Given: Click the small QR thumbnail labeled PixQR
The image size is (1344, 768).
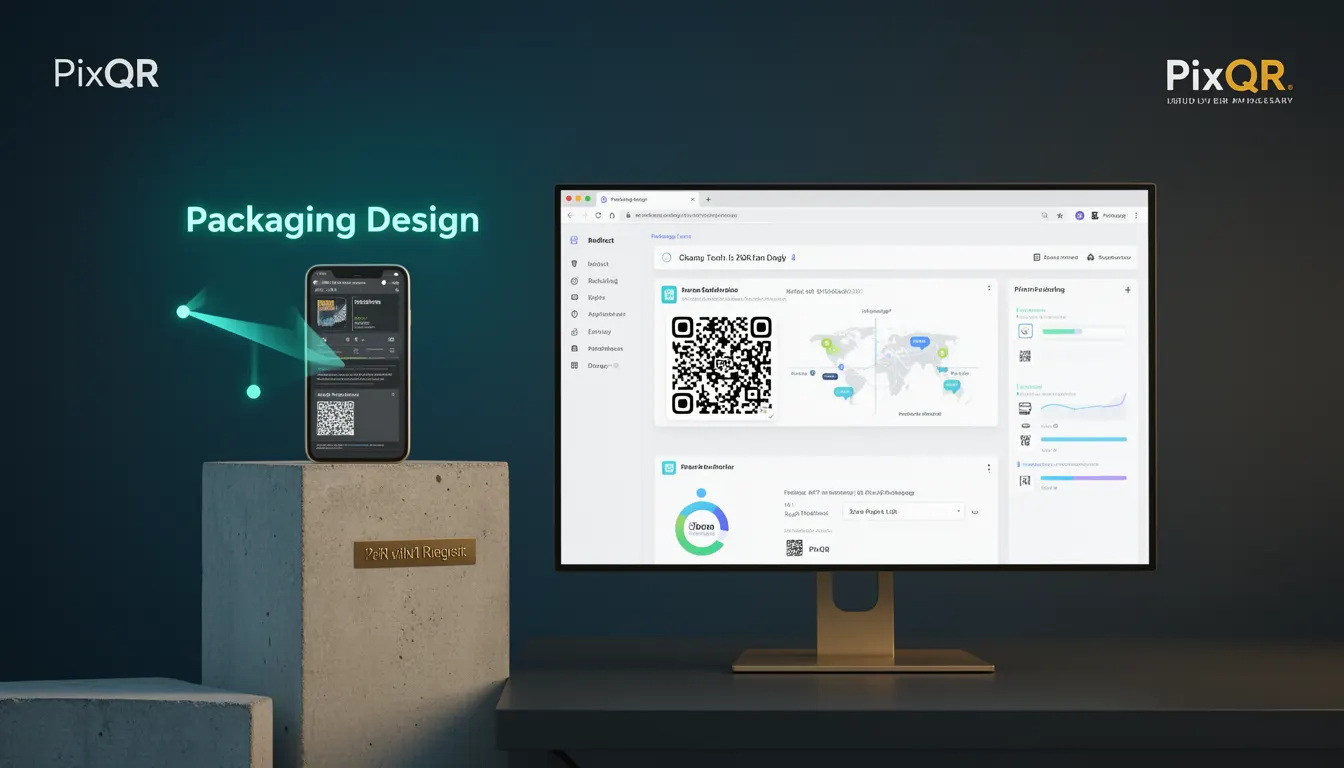Looking at the screenshot, I should 794,547.
